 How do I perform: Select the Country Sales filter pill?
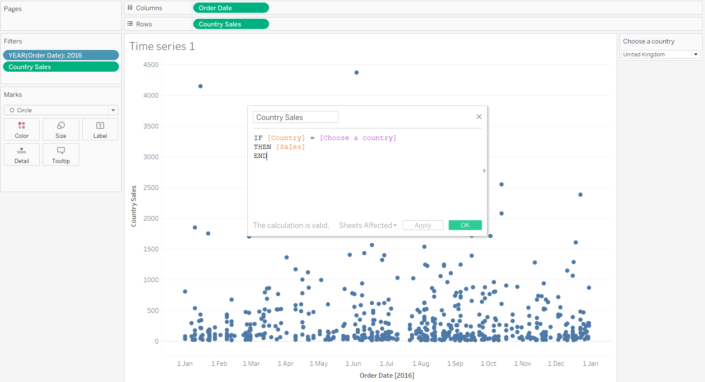(x=61, y=67)
